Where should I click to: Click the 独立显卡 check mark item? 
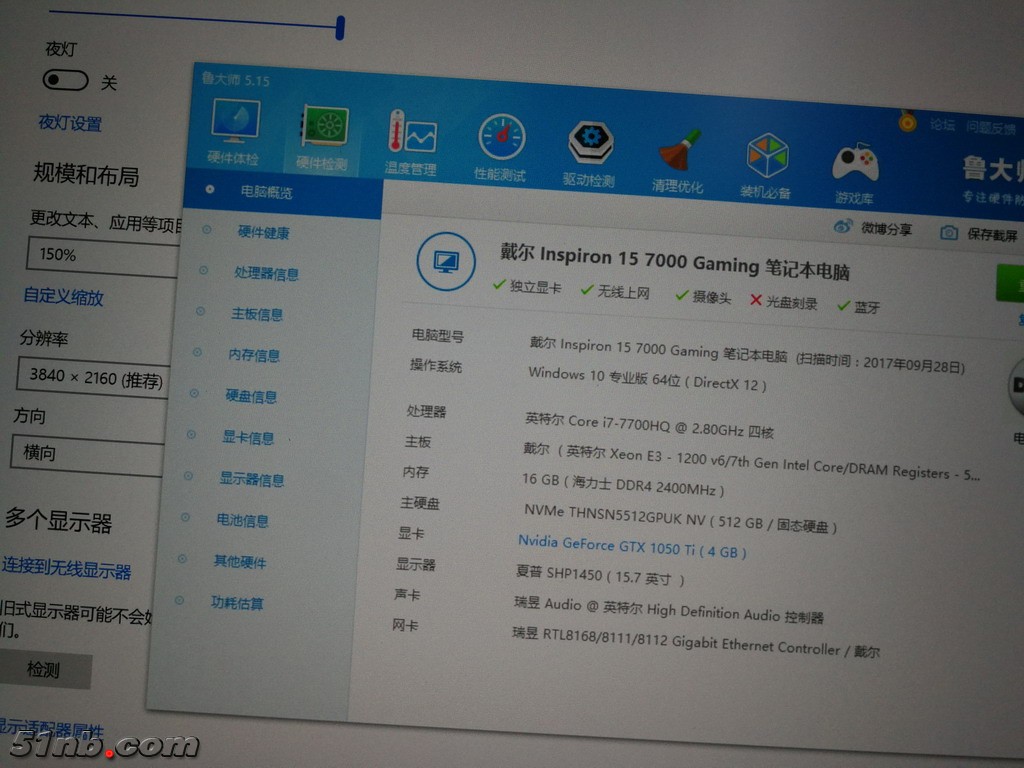click(x=528, y=287)
